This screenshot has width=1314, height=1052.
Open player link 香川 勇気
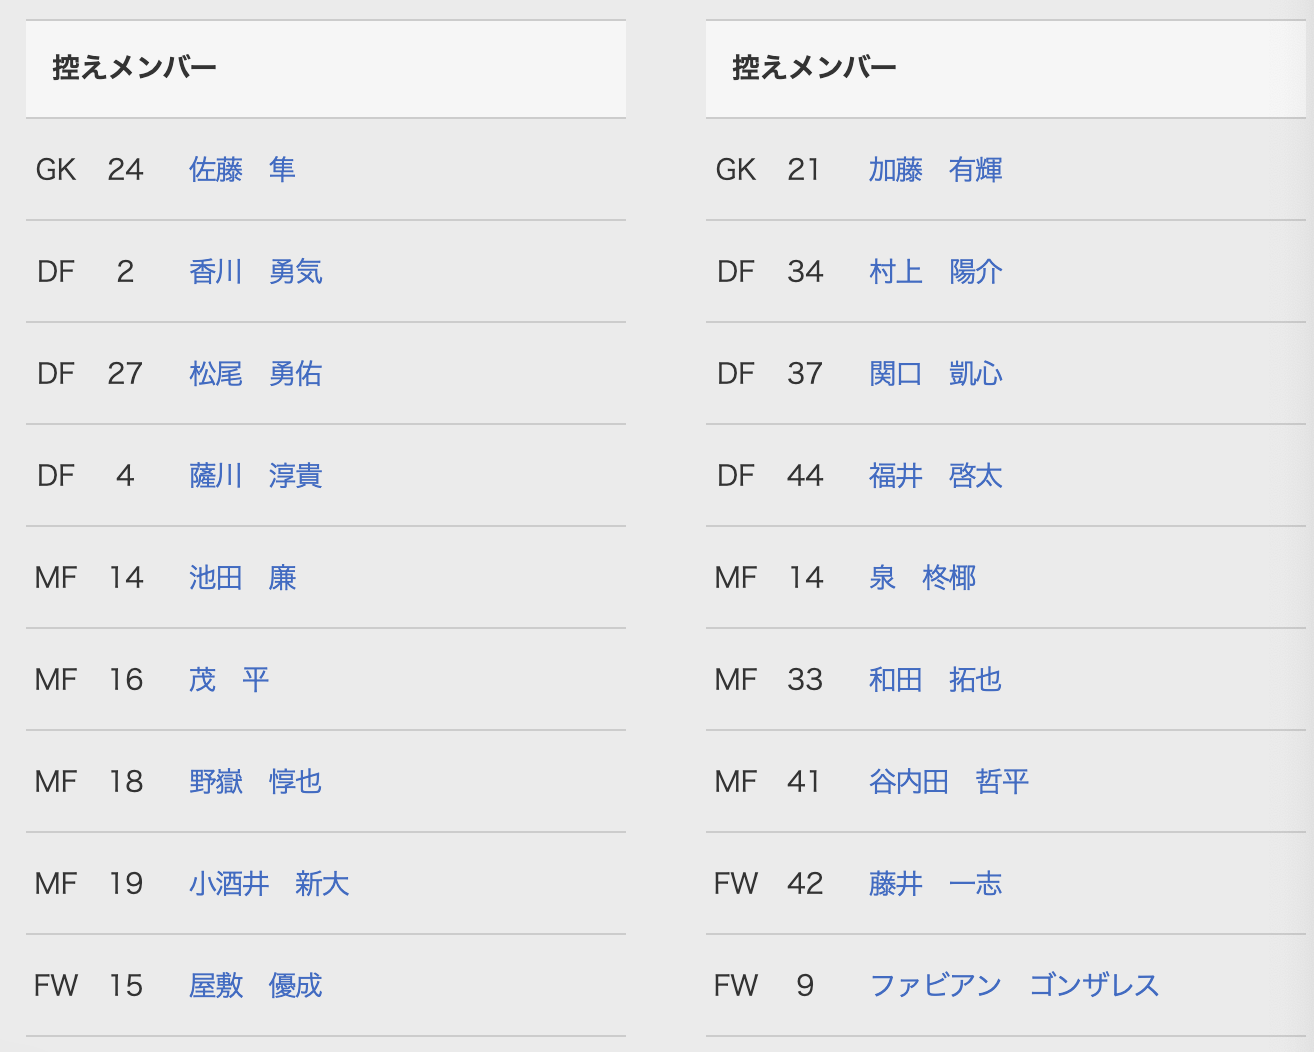[x=256, y=272]
